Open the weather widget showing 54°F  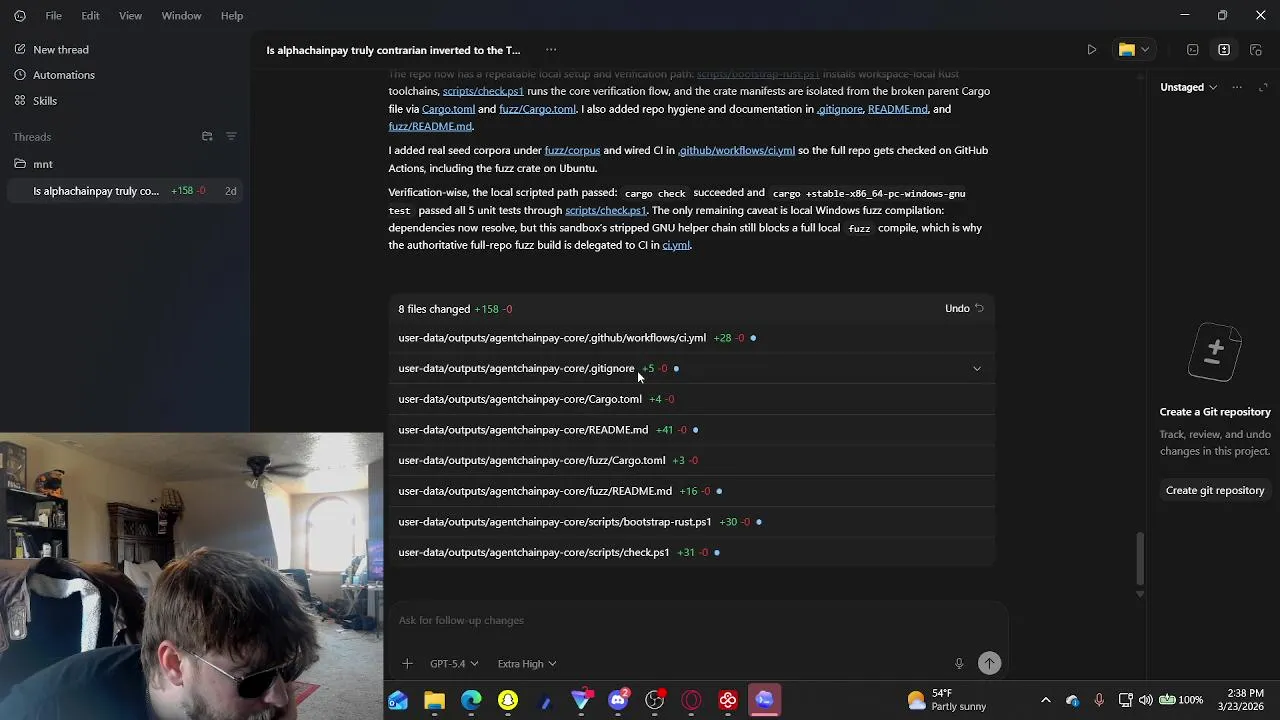click(x=946, y=700)
